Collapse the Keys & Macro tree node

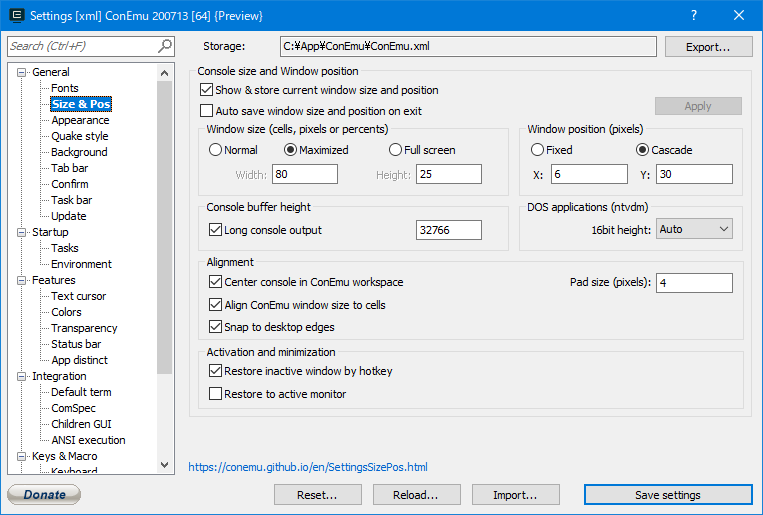coord(21,457)
